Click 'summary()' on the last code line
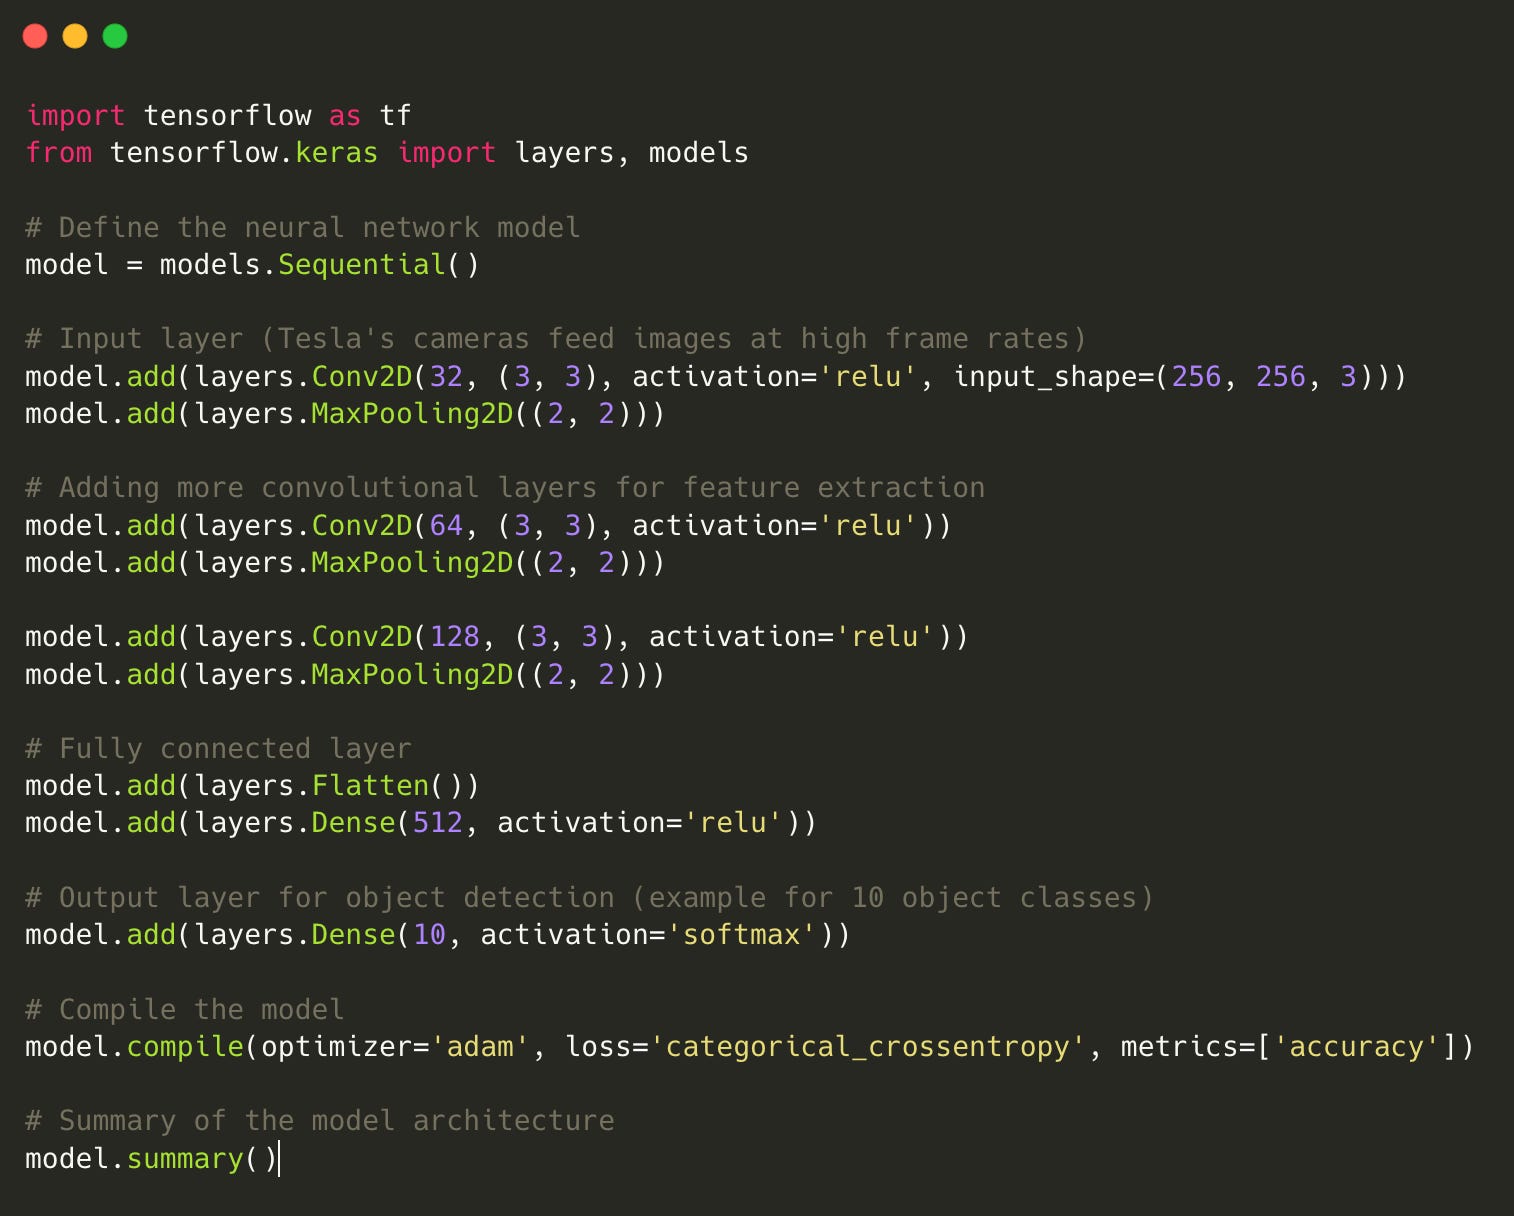Viewport: 1514px width, 1216px height. pos(202,1159)
